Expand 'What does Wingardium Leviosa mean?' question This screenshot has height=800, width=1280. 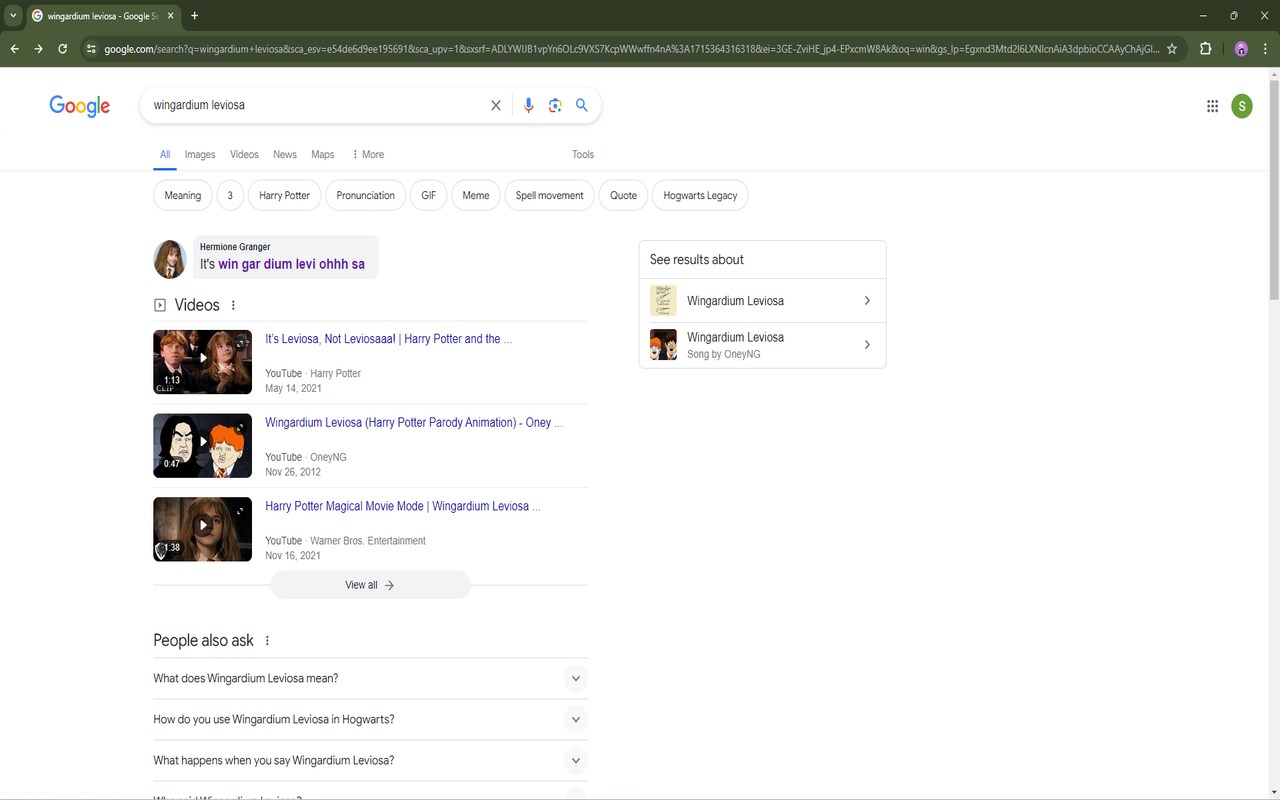coord(370,678)
